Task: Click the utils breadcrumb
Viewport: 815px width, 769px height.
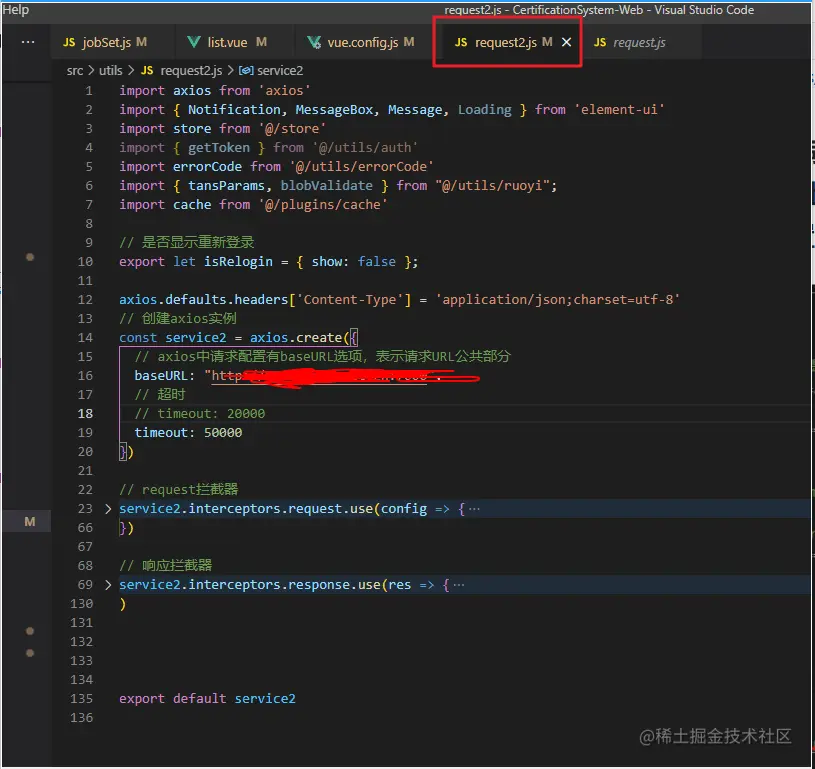Action: point(111,71)
